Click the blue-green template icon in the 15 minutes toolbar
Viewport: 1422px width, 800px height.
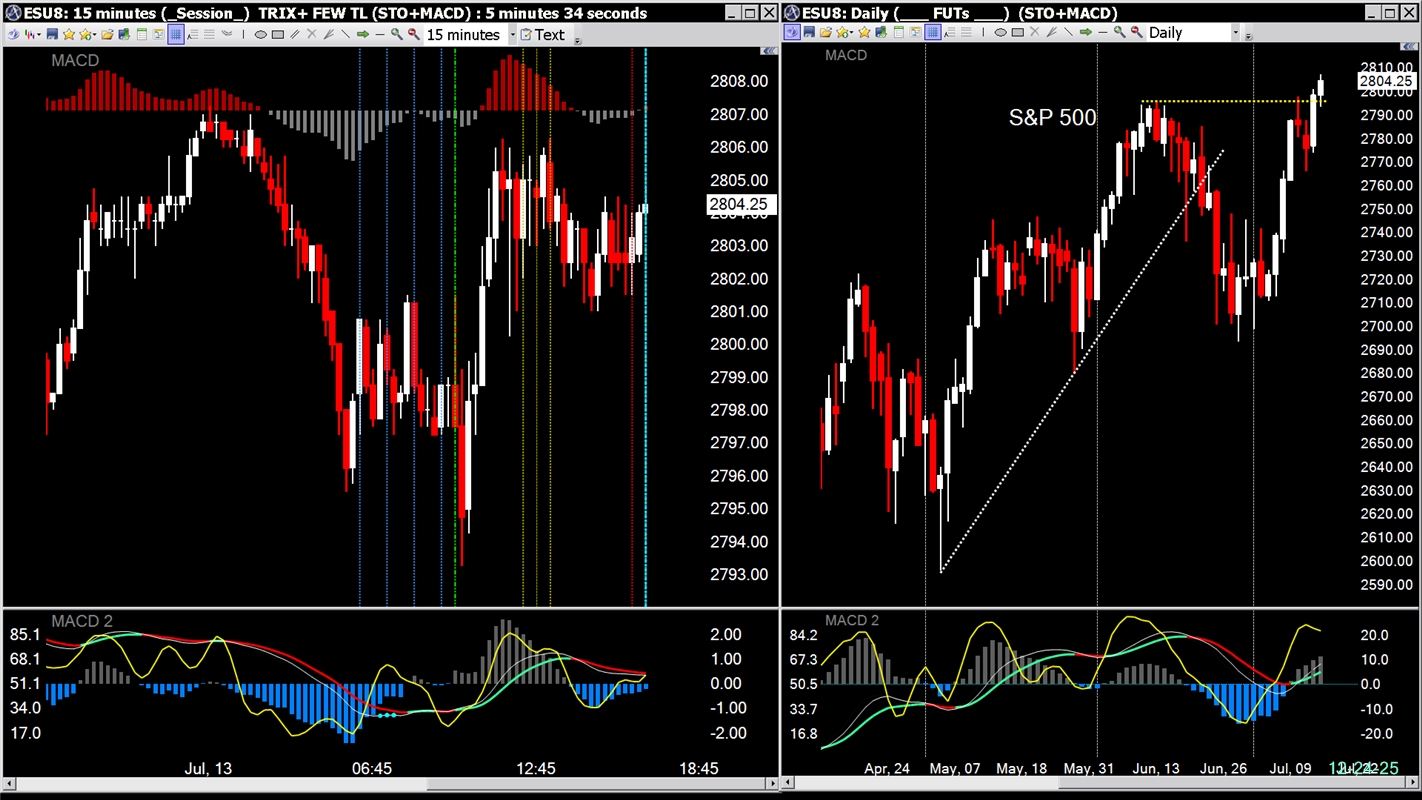coord(124,34)
